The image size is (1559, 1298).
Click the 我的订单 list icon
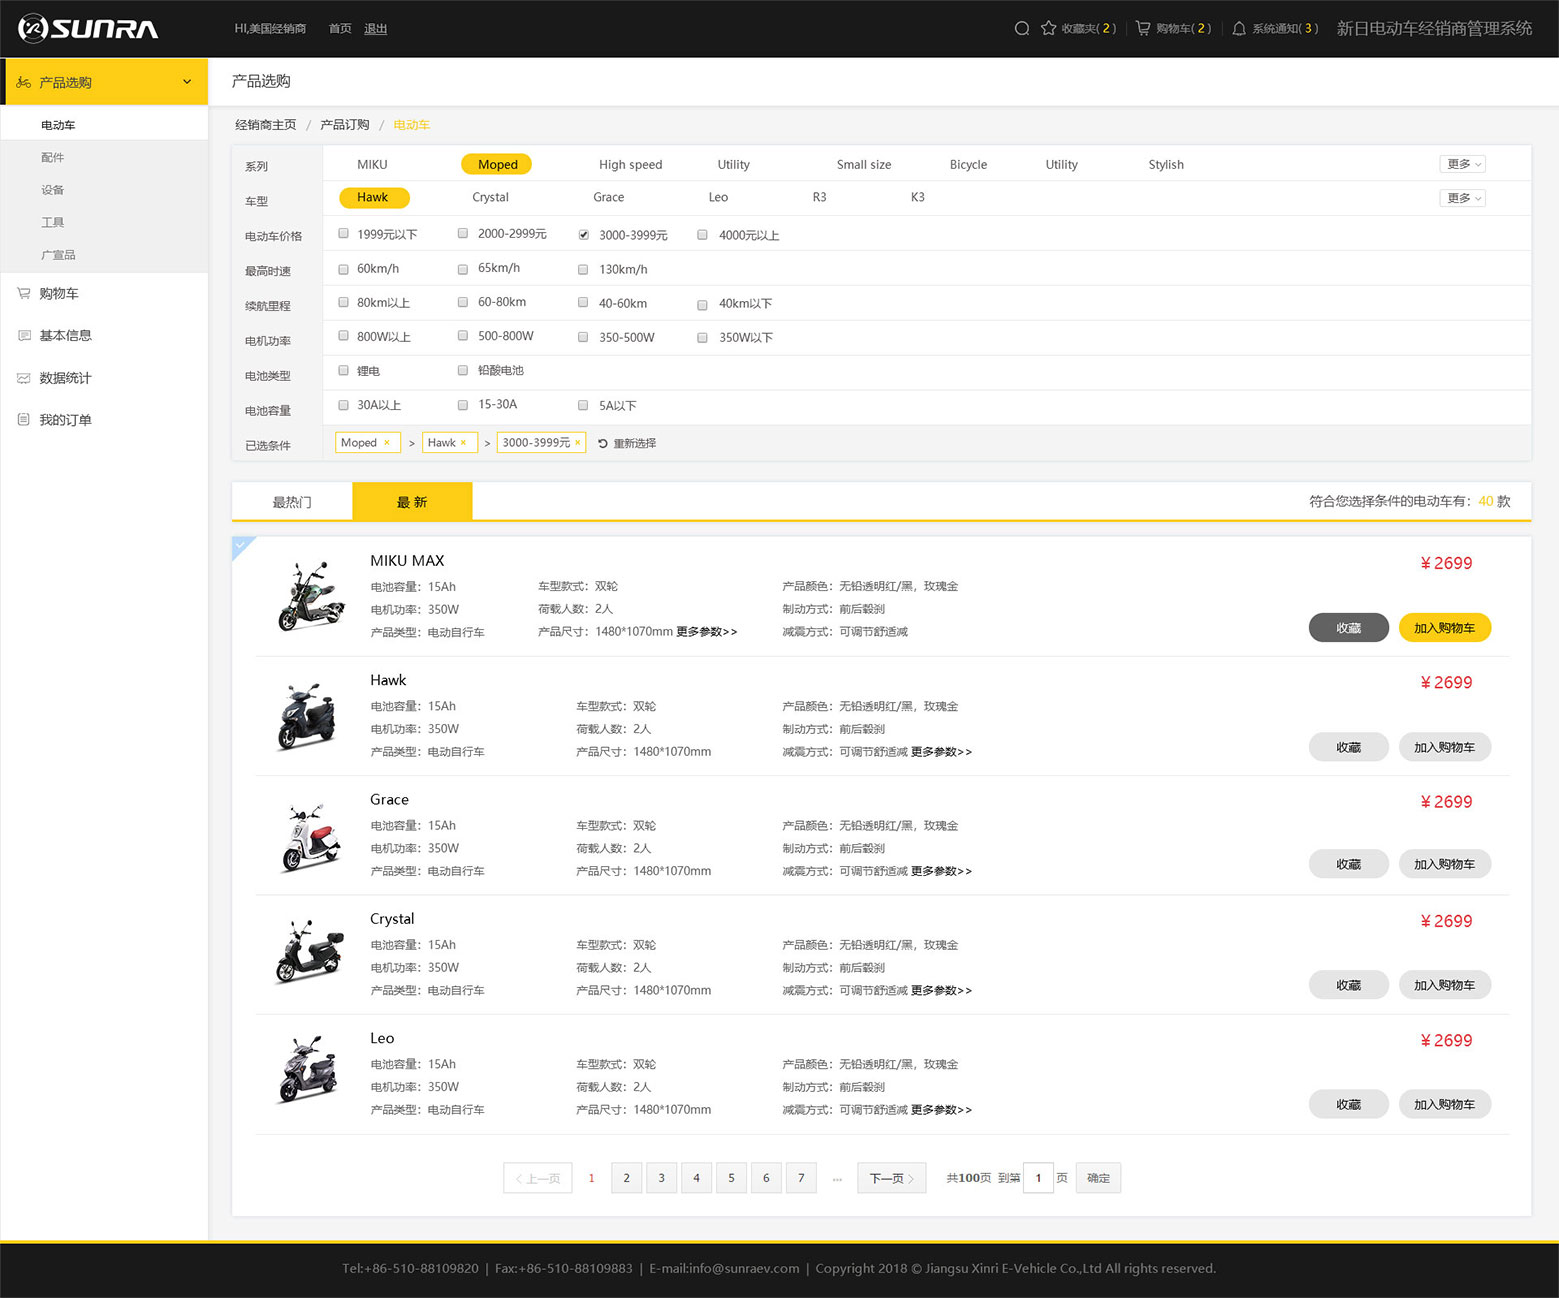pyautogui.click(x=23, y=420)
